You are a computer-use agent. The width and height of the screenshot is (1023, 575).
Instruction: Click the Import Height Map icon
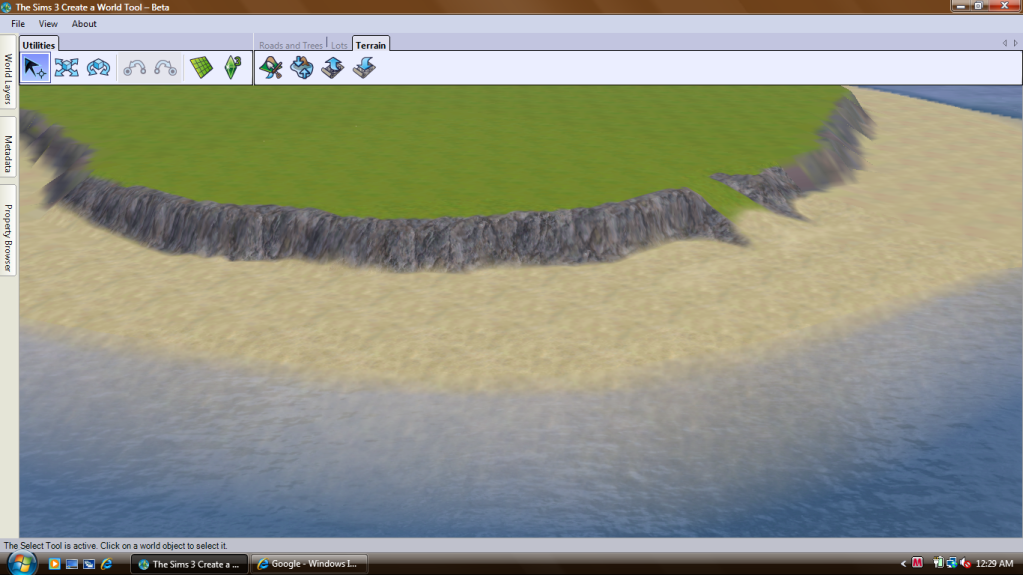pyautogui.click(x=333, y=67)
